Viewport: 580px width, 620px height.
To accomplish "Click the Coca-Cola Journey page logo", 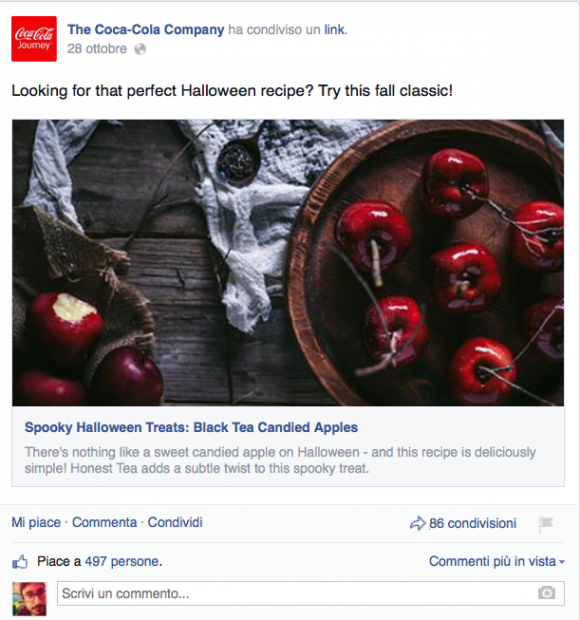I will tap(34, 39).
